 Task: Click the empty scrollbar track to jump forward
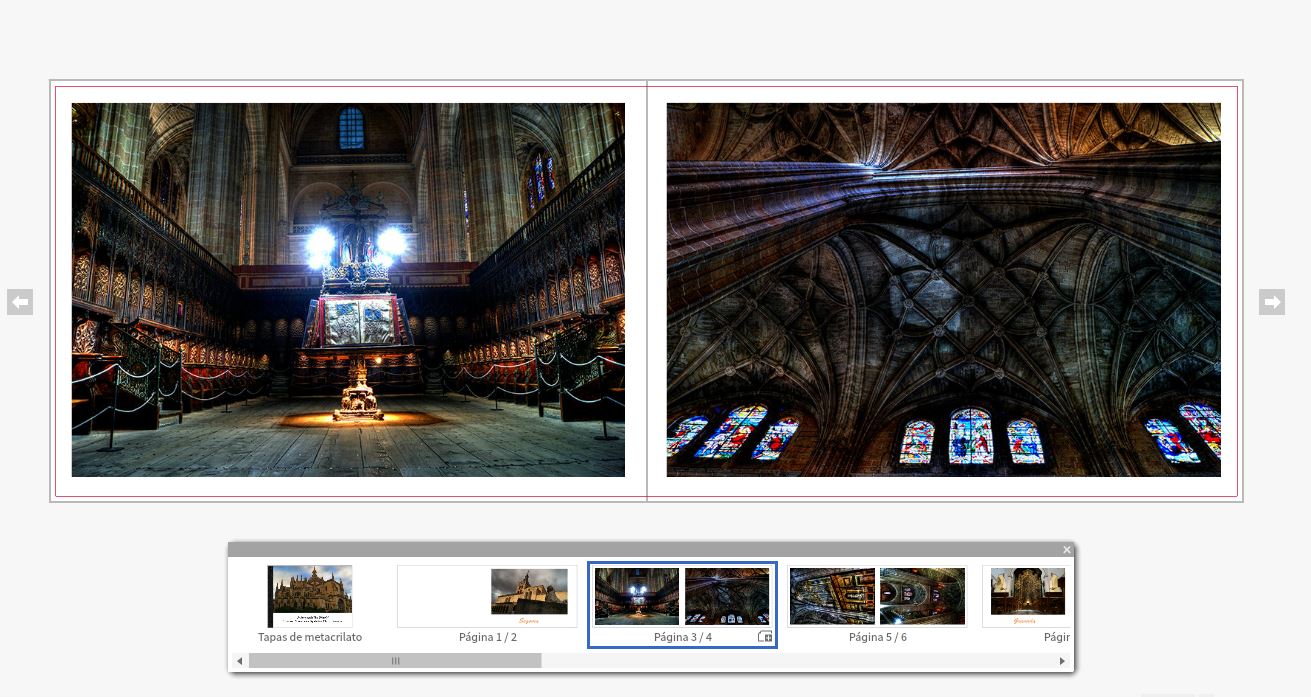click(800, 661)
